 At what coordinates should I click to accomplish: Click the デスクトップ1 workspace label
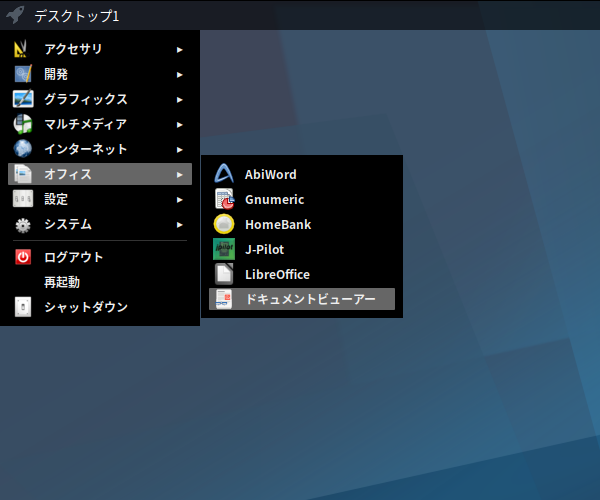[77, 16]
